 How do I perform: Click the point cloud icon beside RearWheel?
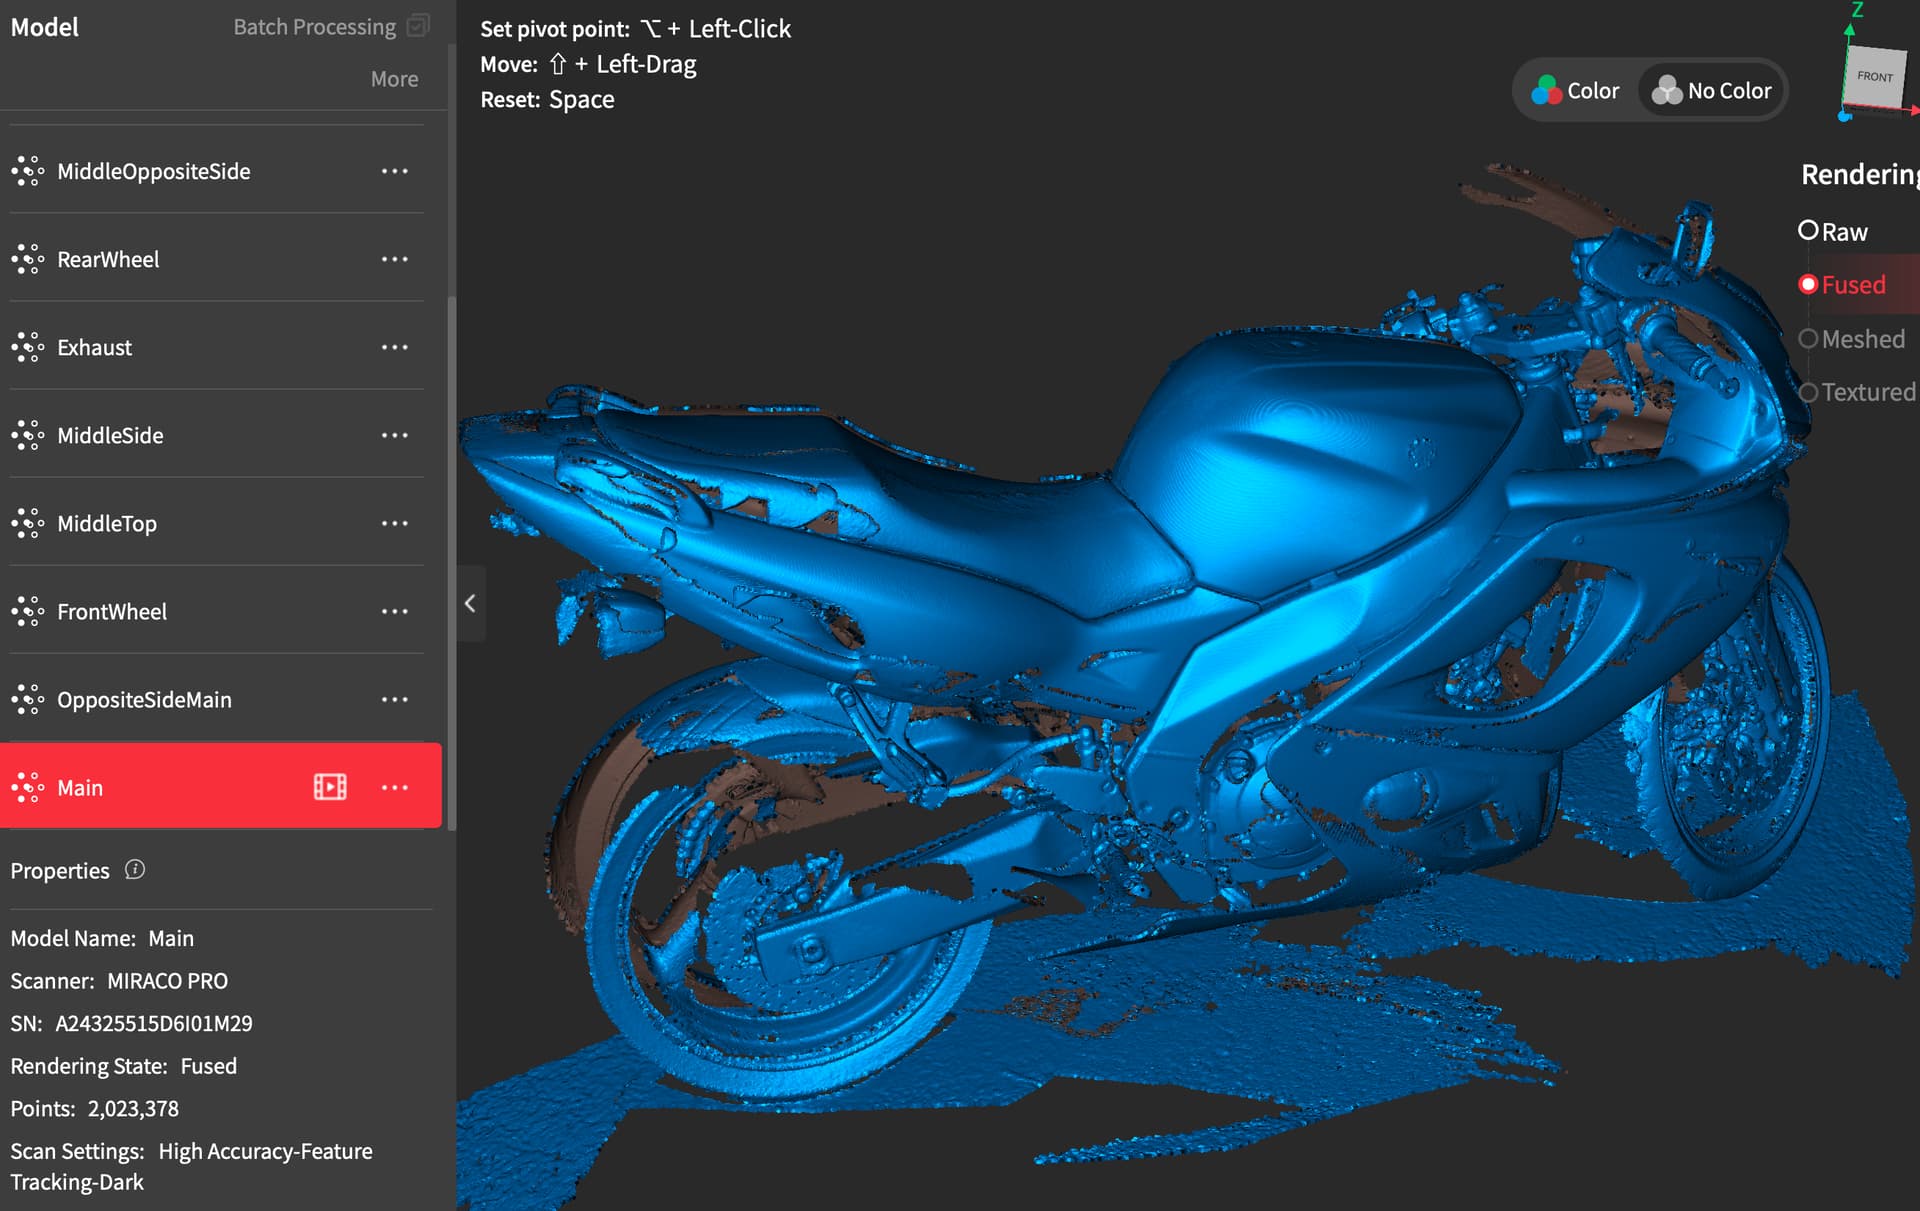pyautogui.click(x=27, y=259)
